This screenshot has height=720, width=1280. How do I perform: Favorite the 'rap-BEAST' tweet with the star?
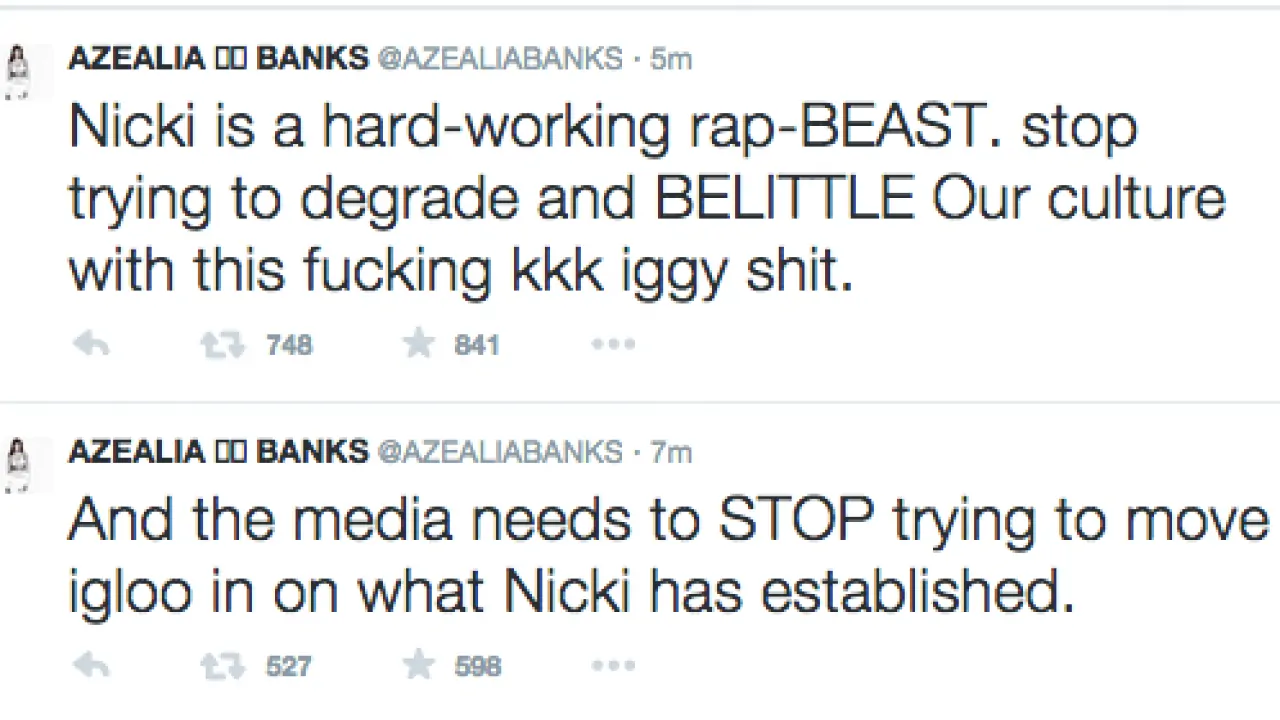(419, 344)
